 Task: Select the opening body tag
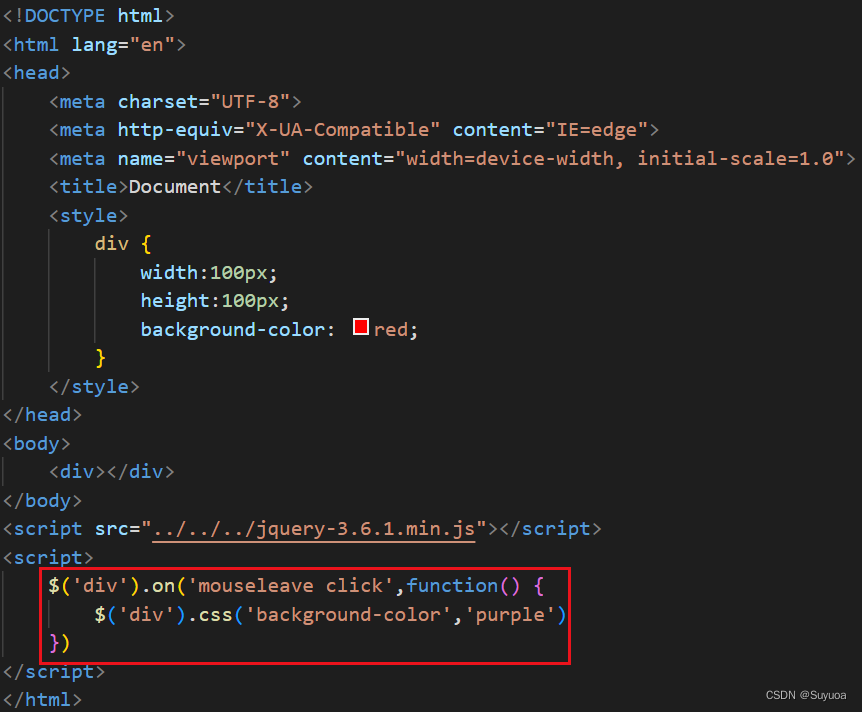click(36, 443)
